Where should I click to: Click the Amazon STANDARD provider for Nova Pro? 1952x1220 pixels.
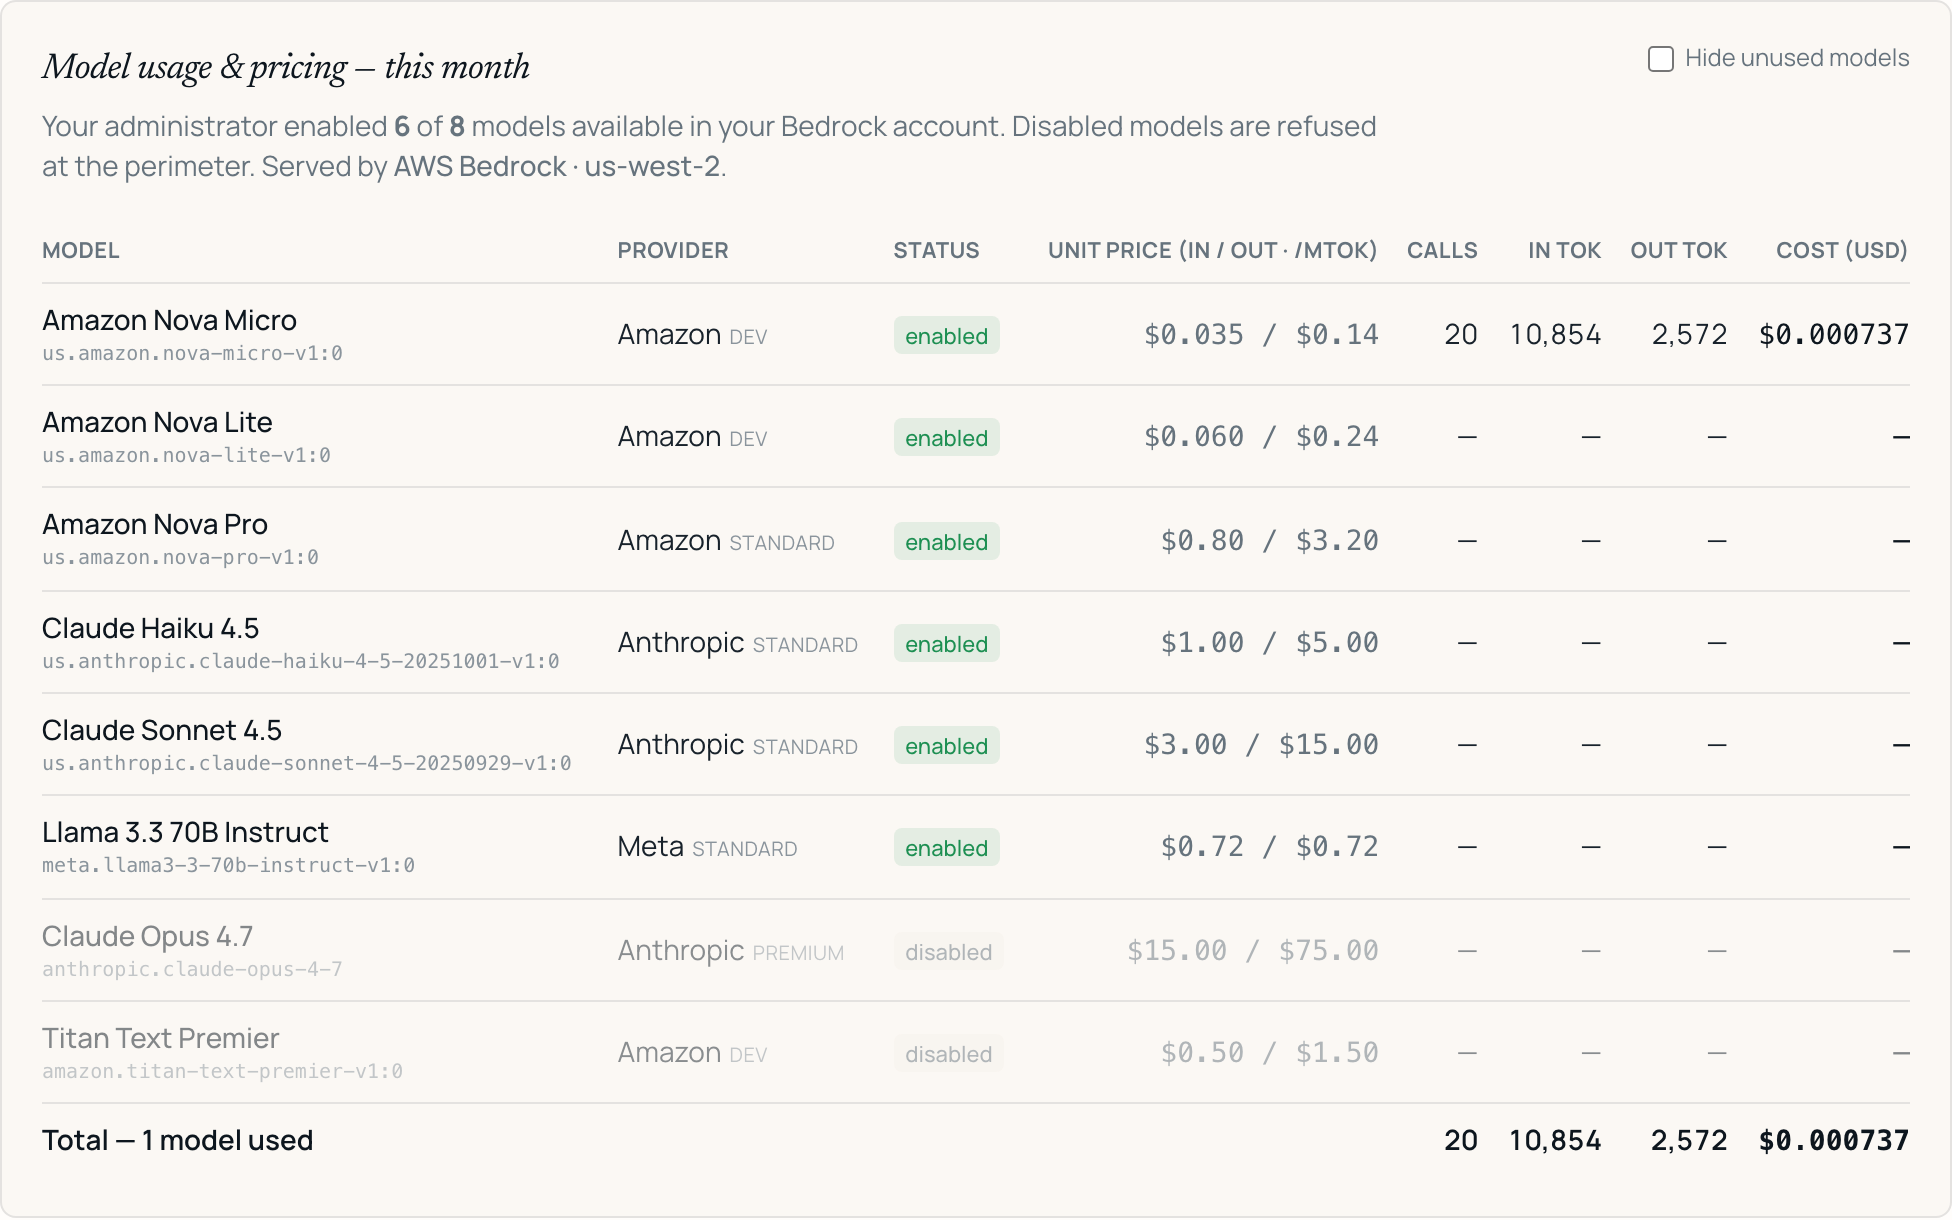coord(726,541)
